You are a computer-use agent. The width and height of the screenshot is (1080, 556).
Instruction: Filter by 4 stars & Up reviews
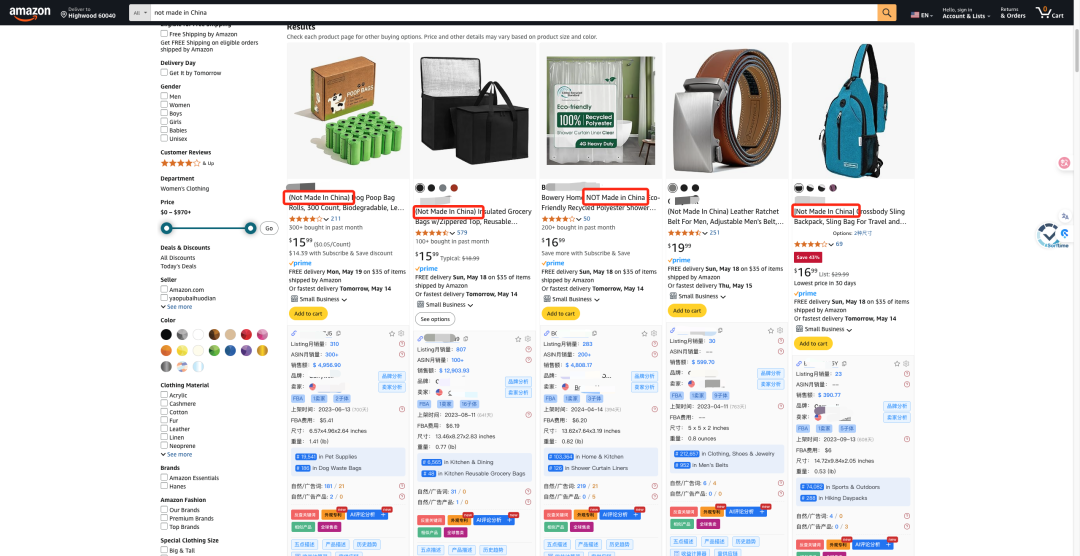point(187,163)
